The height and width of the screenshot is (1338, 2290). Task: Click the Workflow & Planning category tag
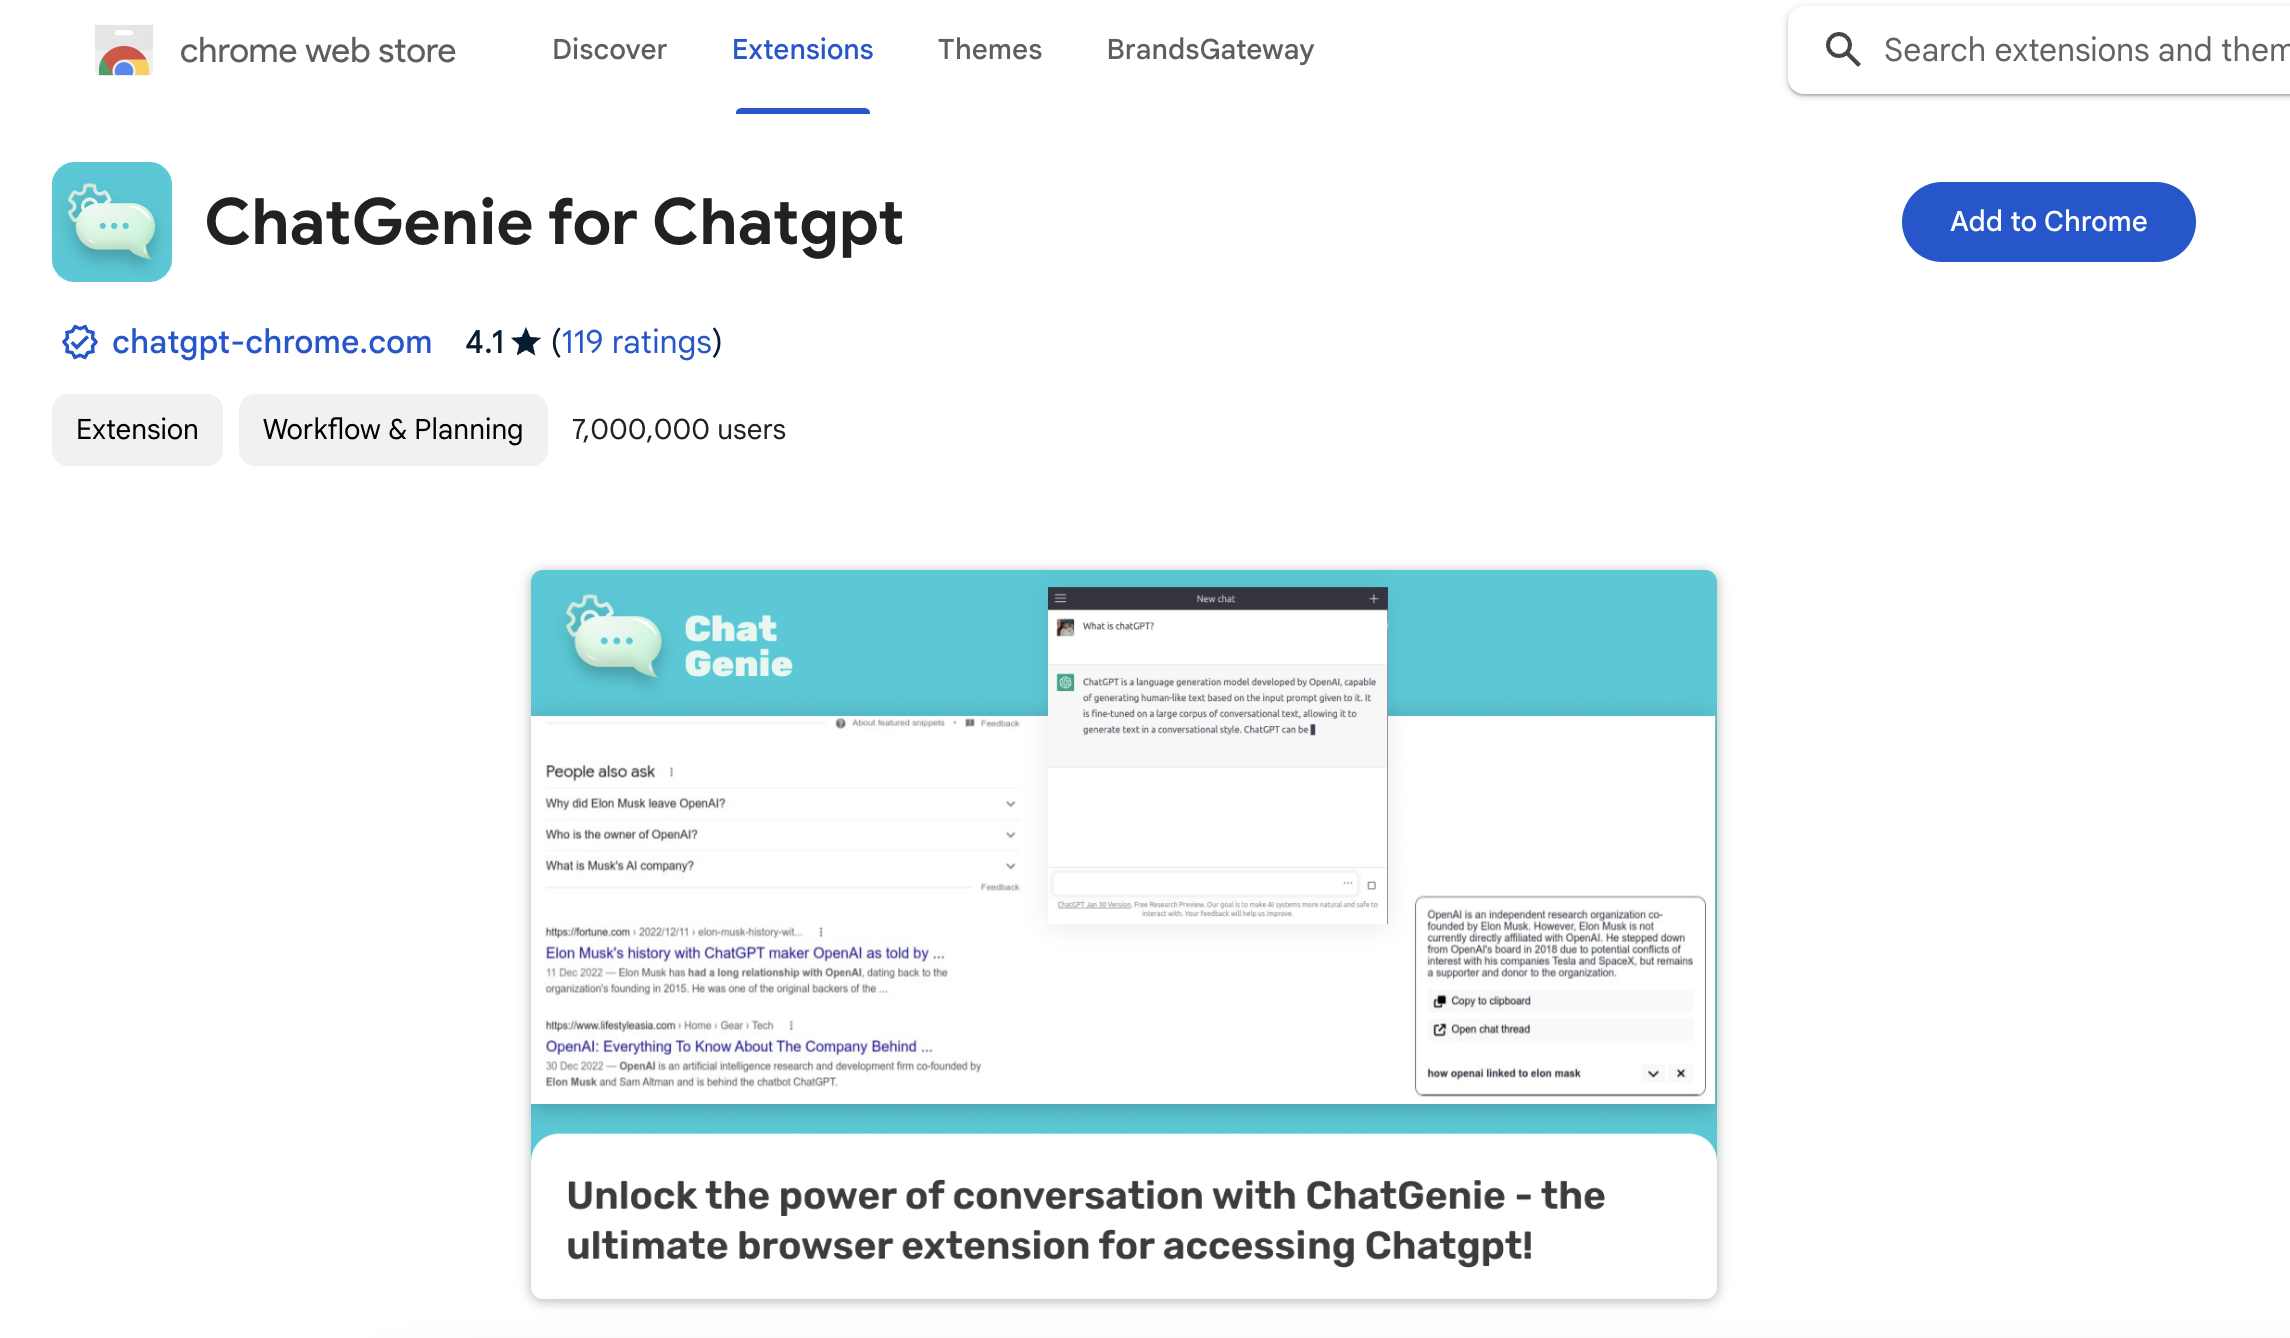[393, 430]
